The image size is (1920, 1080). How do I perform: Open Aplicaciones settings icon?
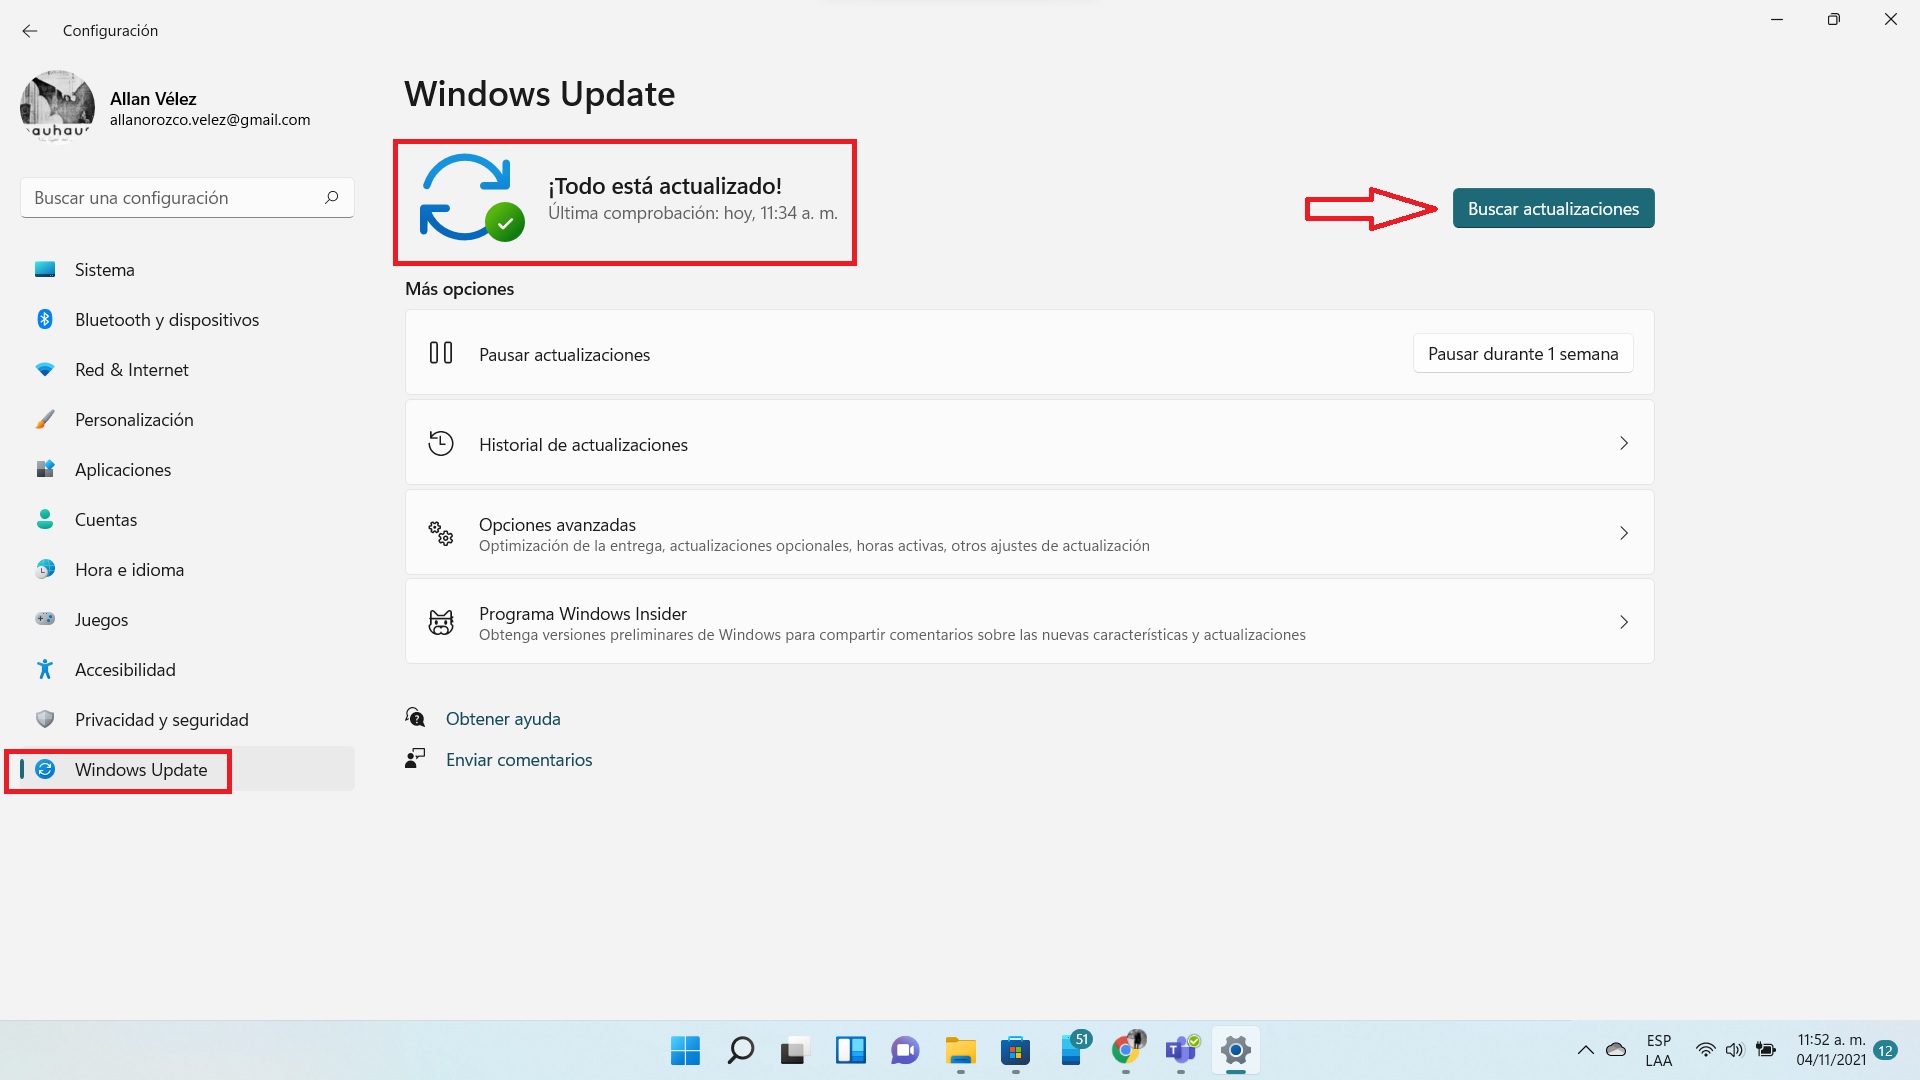[x=44, y=469]
